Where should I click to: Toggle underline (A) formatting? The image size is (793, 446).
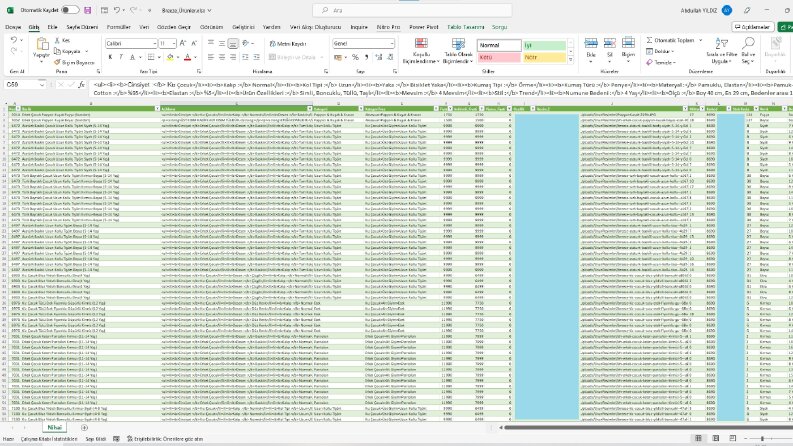tap(132, 57)
